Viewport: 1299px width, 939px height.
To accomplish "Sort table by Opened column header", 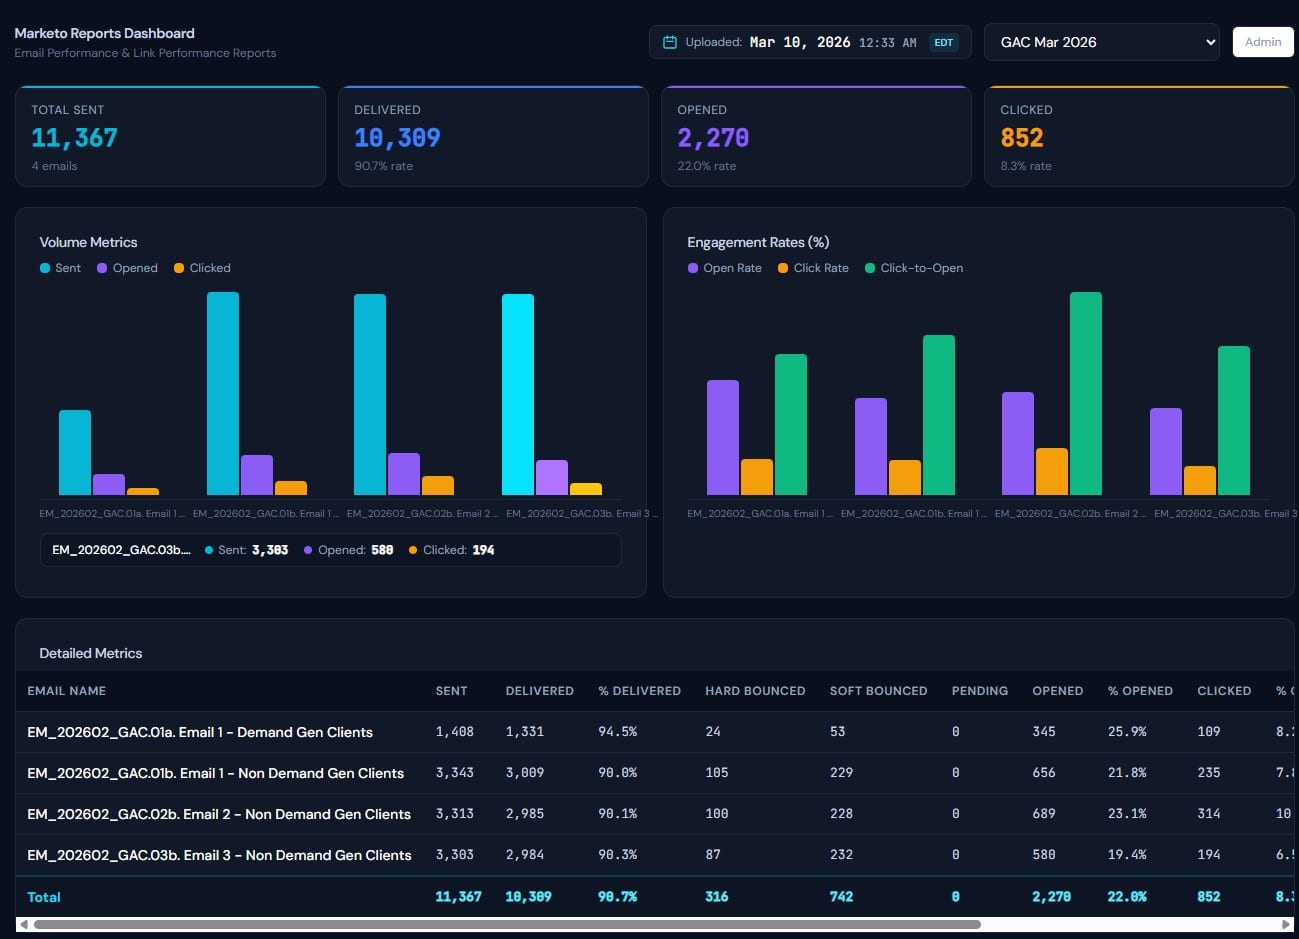I will point(1058,691).
